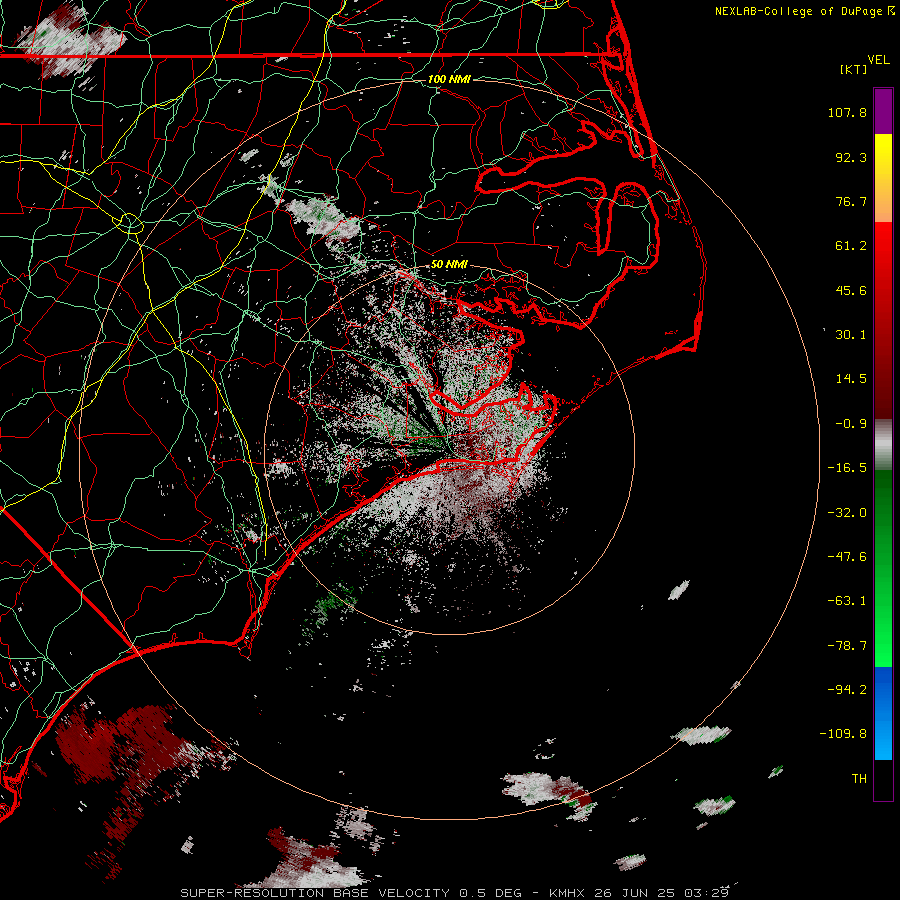Click the TH threshold label
900x900 pixels.
pyautogui.click(x=859, y=779)
